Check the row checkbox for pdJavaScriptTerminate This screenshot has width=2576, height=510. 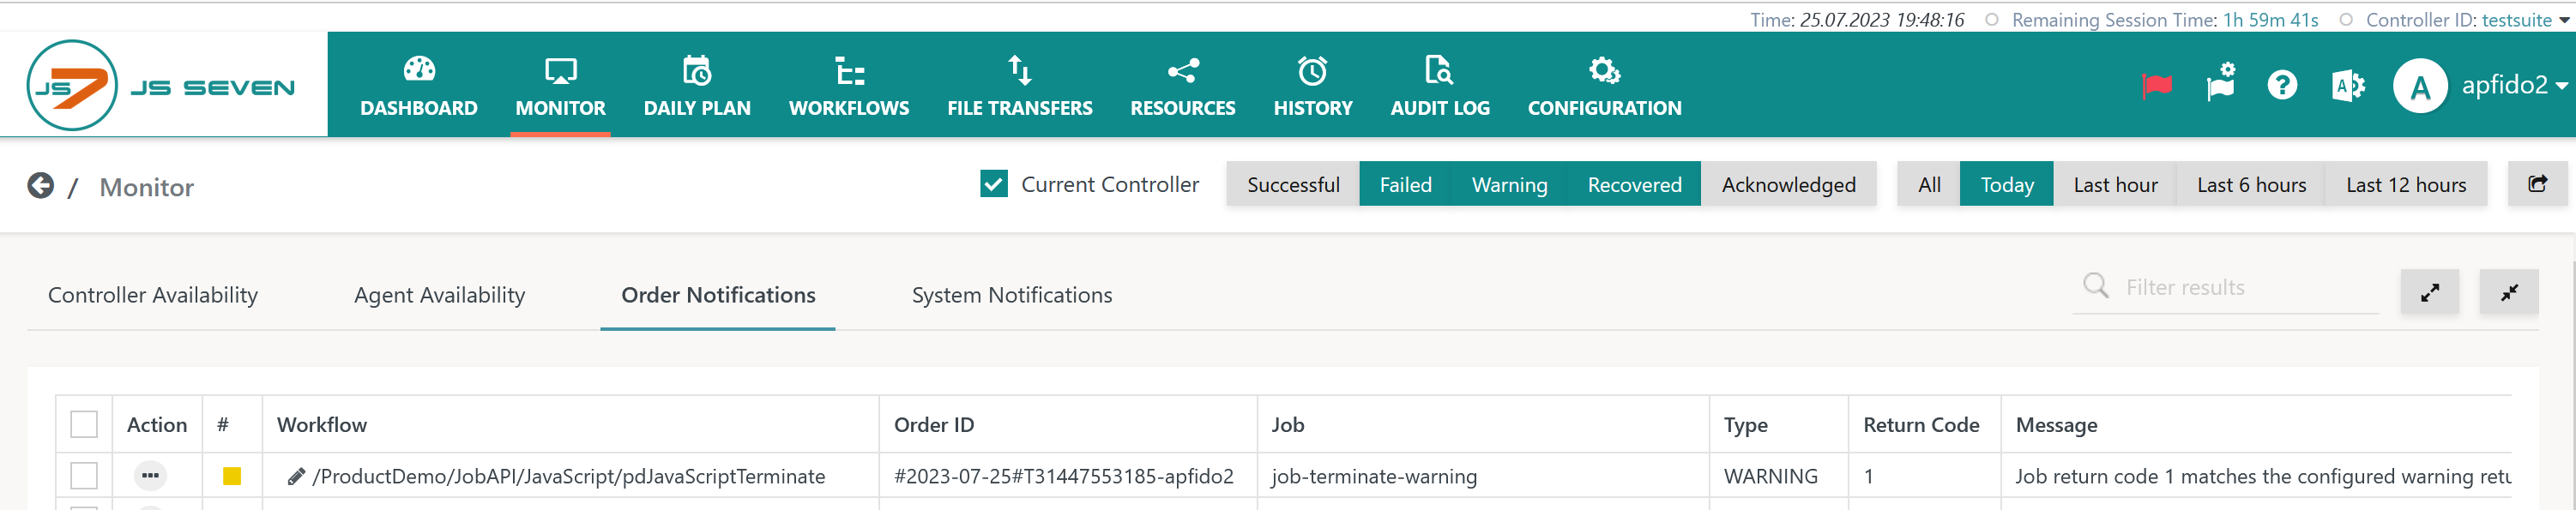(84, 476)
